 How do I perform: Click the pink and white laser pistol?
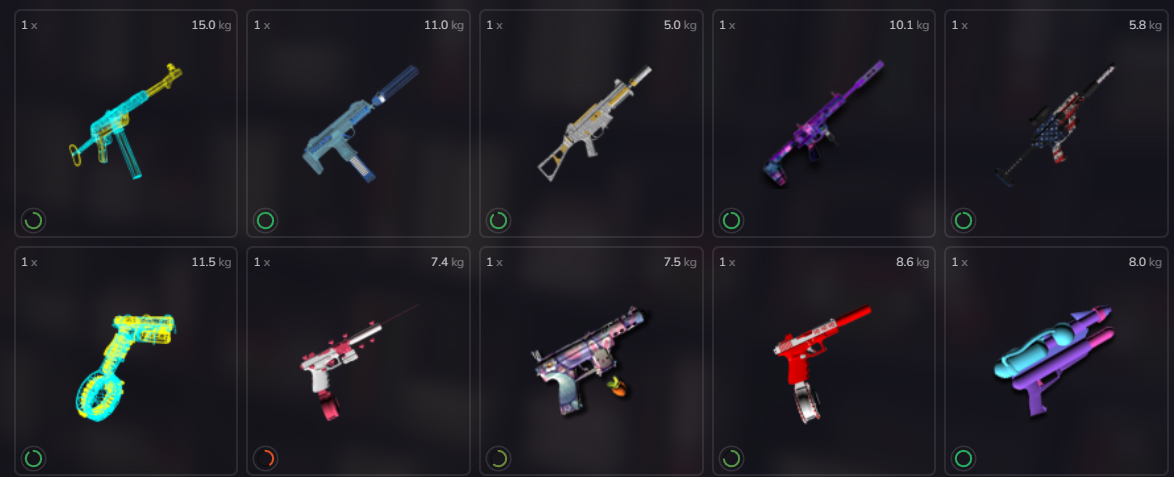tap(358, 362)
